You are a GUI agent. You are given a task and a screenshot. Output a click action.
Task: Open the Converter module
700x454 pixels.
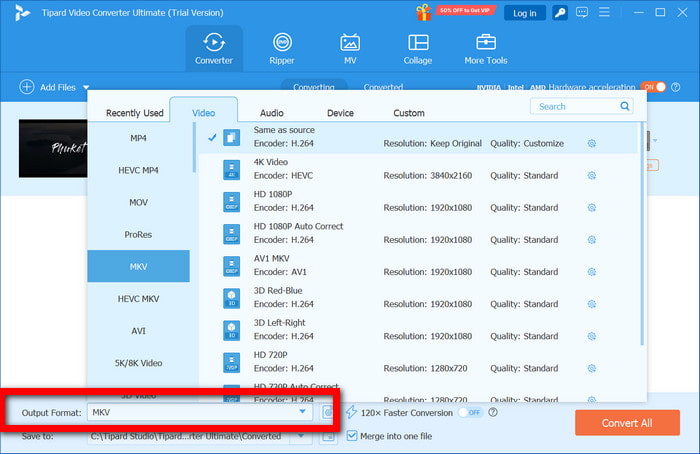[x=214, y=48]
